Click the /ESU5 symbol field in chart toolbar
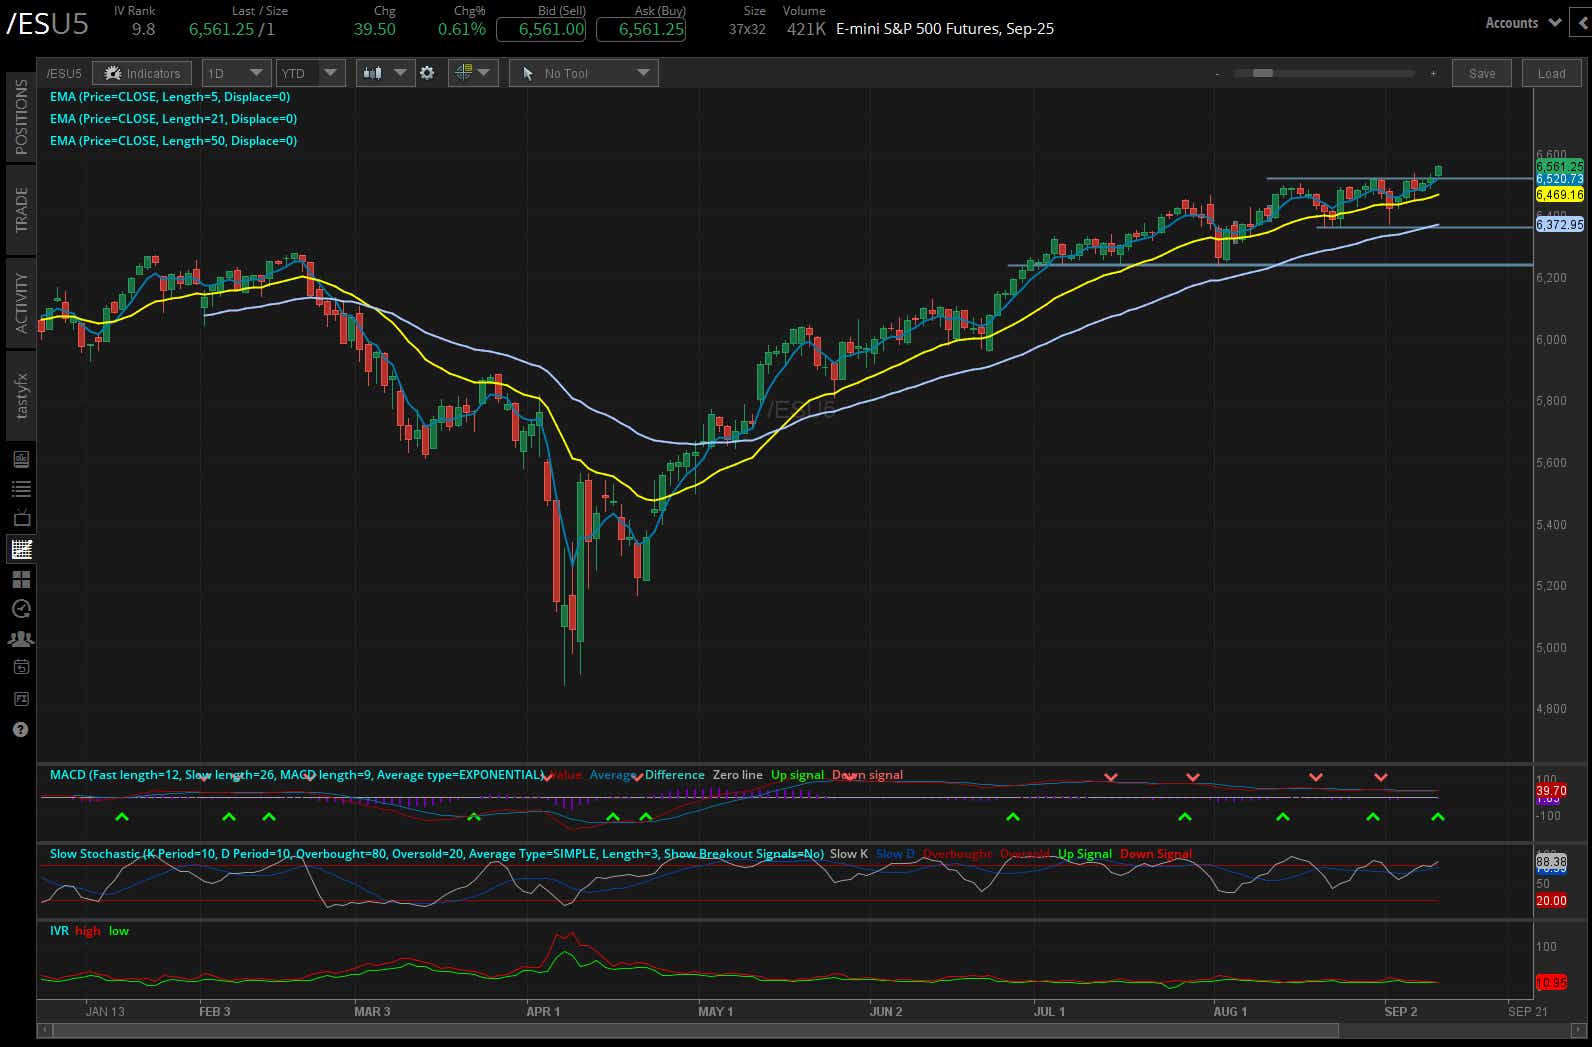 coord(64,73)
